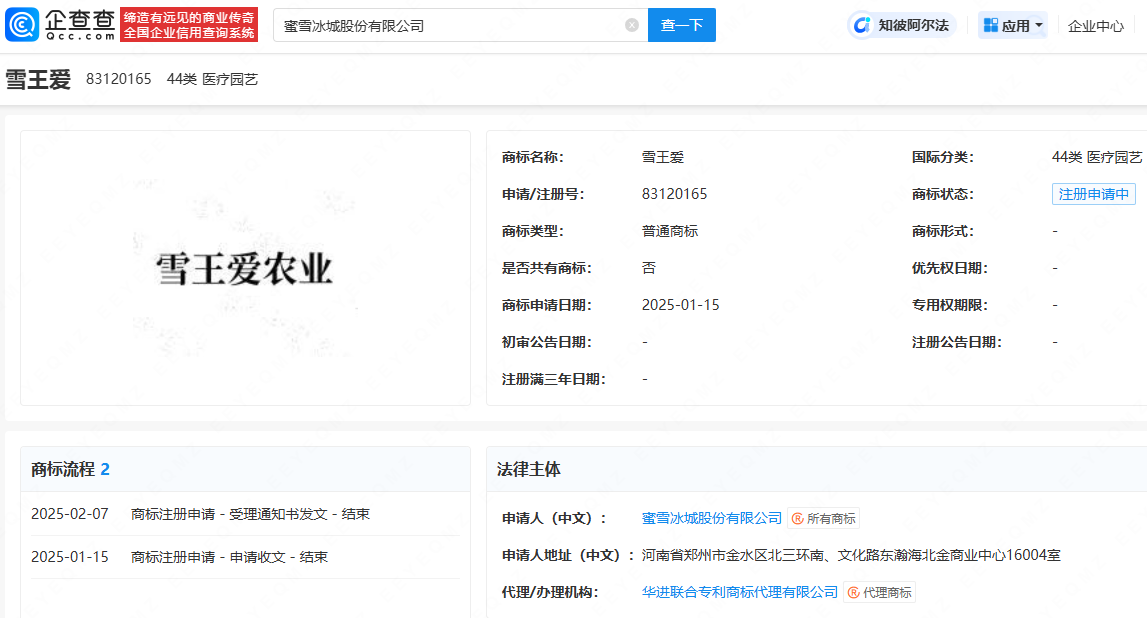Click the 雪王爱 trademark name value
The width and height of the screenshot is (1147, 618).
click(663, 157)
